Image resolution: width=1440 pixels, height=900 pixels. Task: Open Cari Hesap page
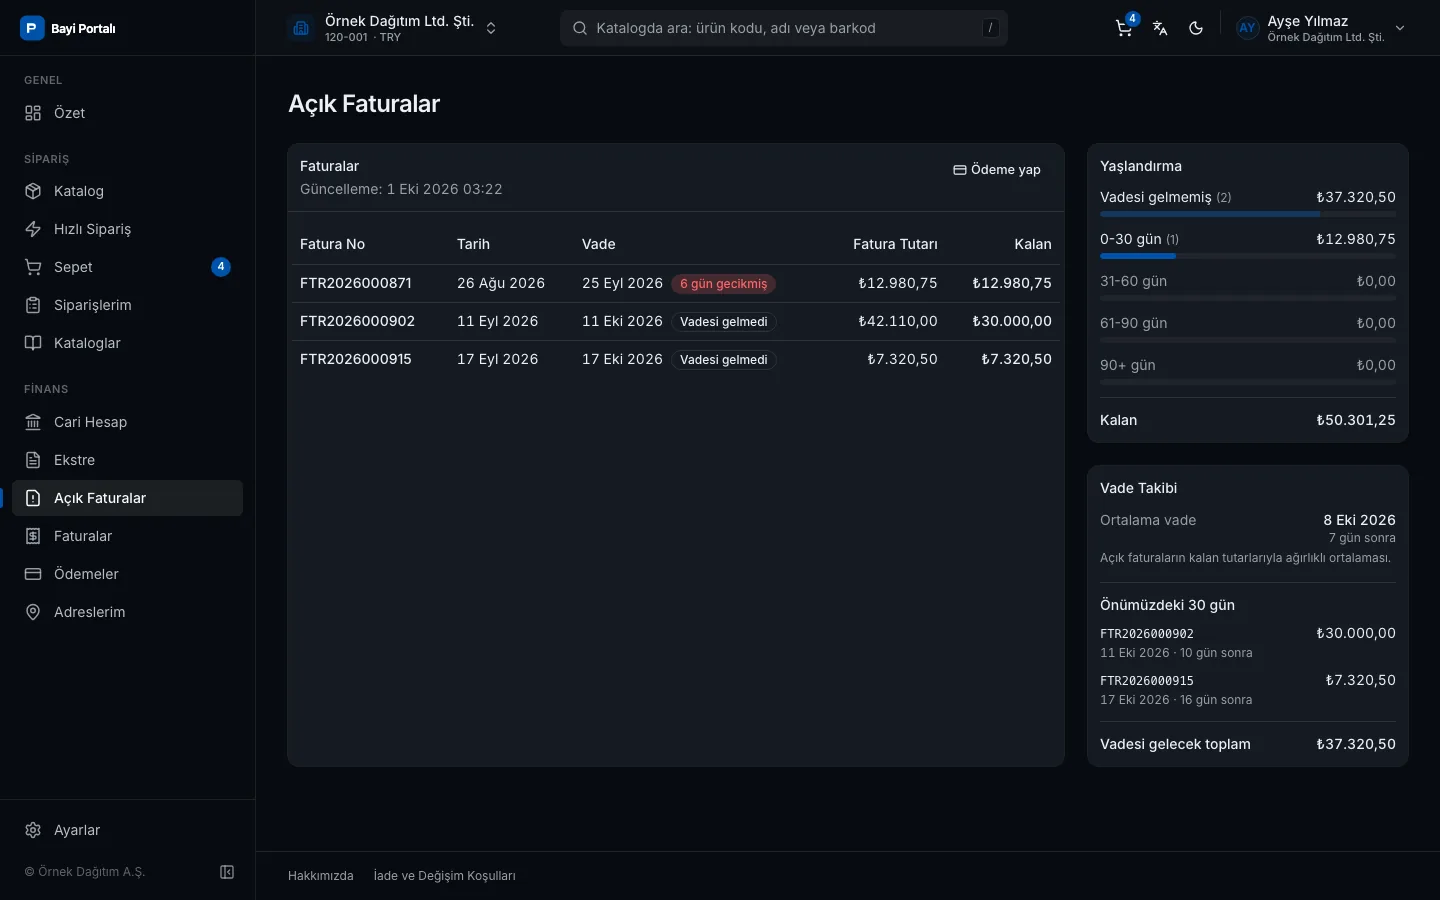[x=127, y=422]
